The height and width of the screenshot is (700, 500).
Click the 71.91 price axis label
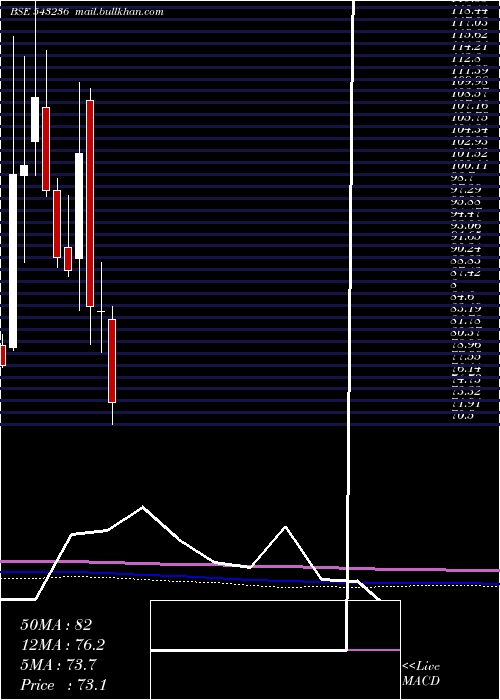click(466, 404)
